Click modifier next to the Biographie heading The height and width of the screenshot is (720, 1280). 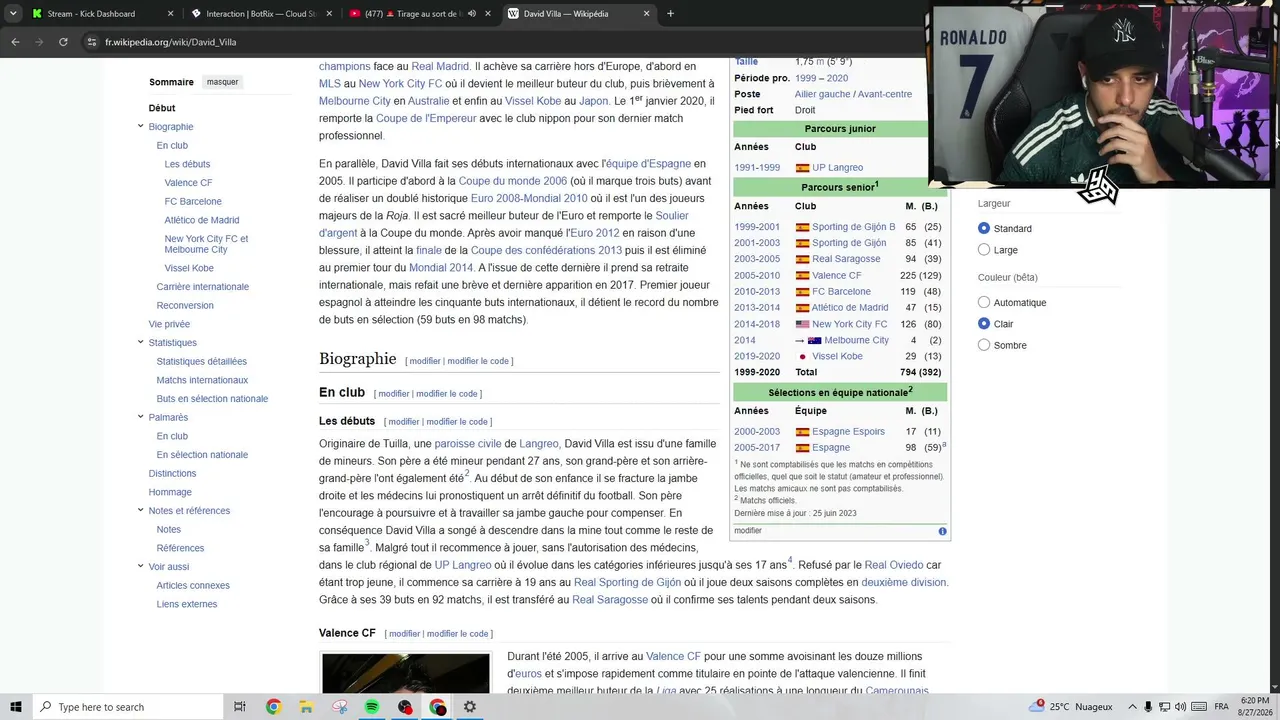coord(425,361)
